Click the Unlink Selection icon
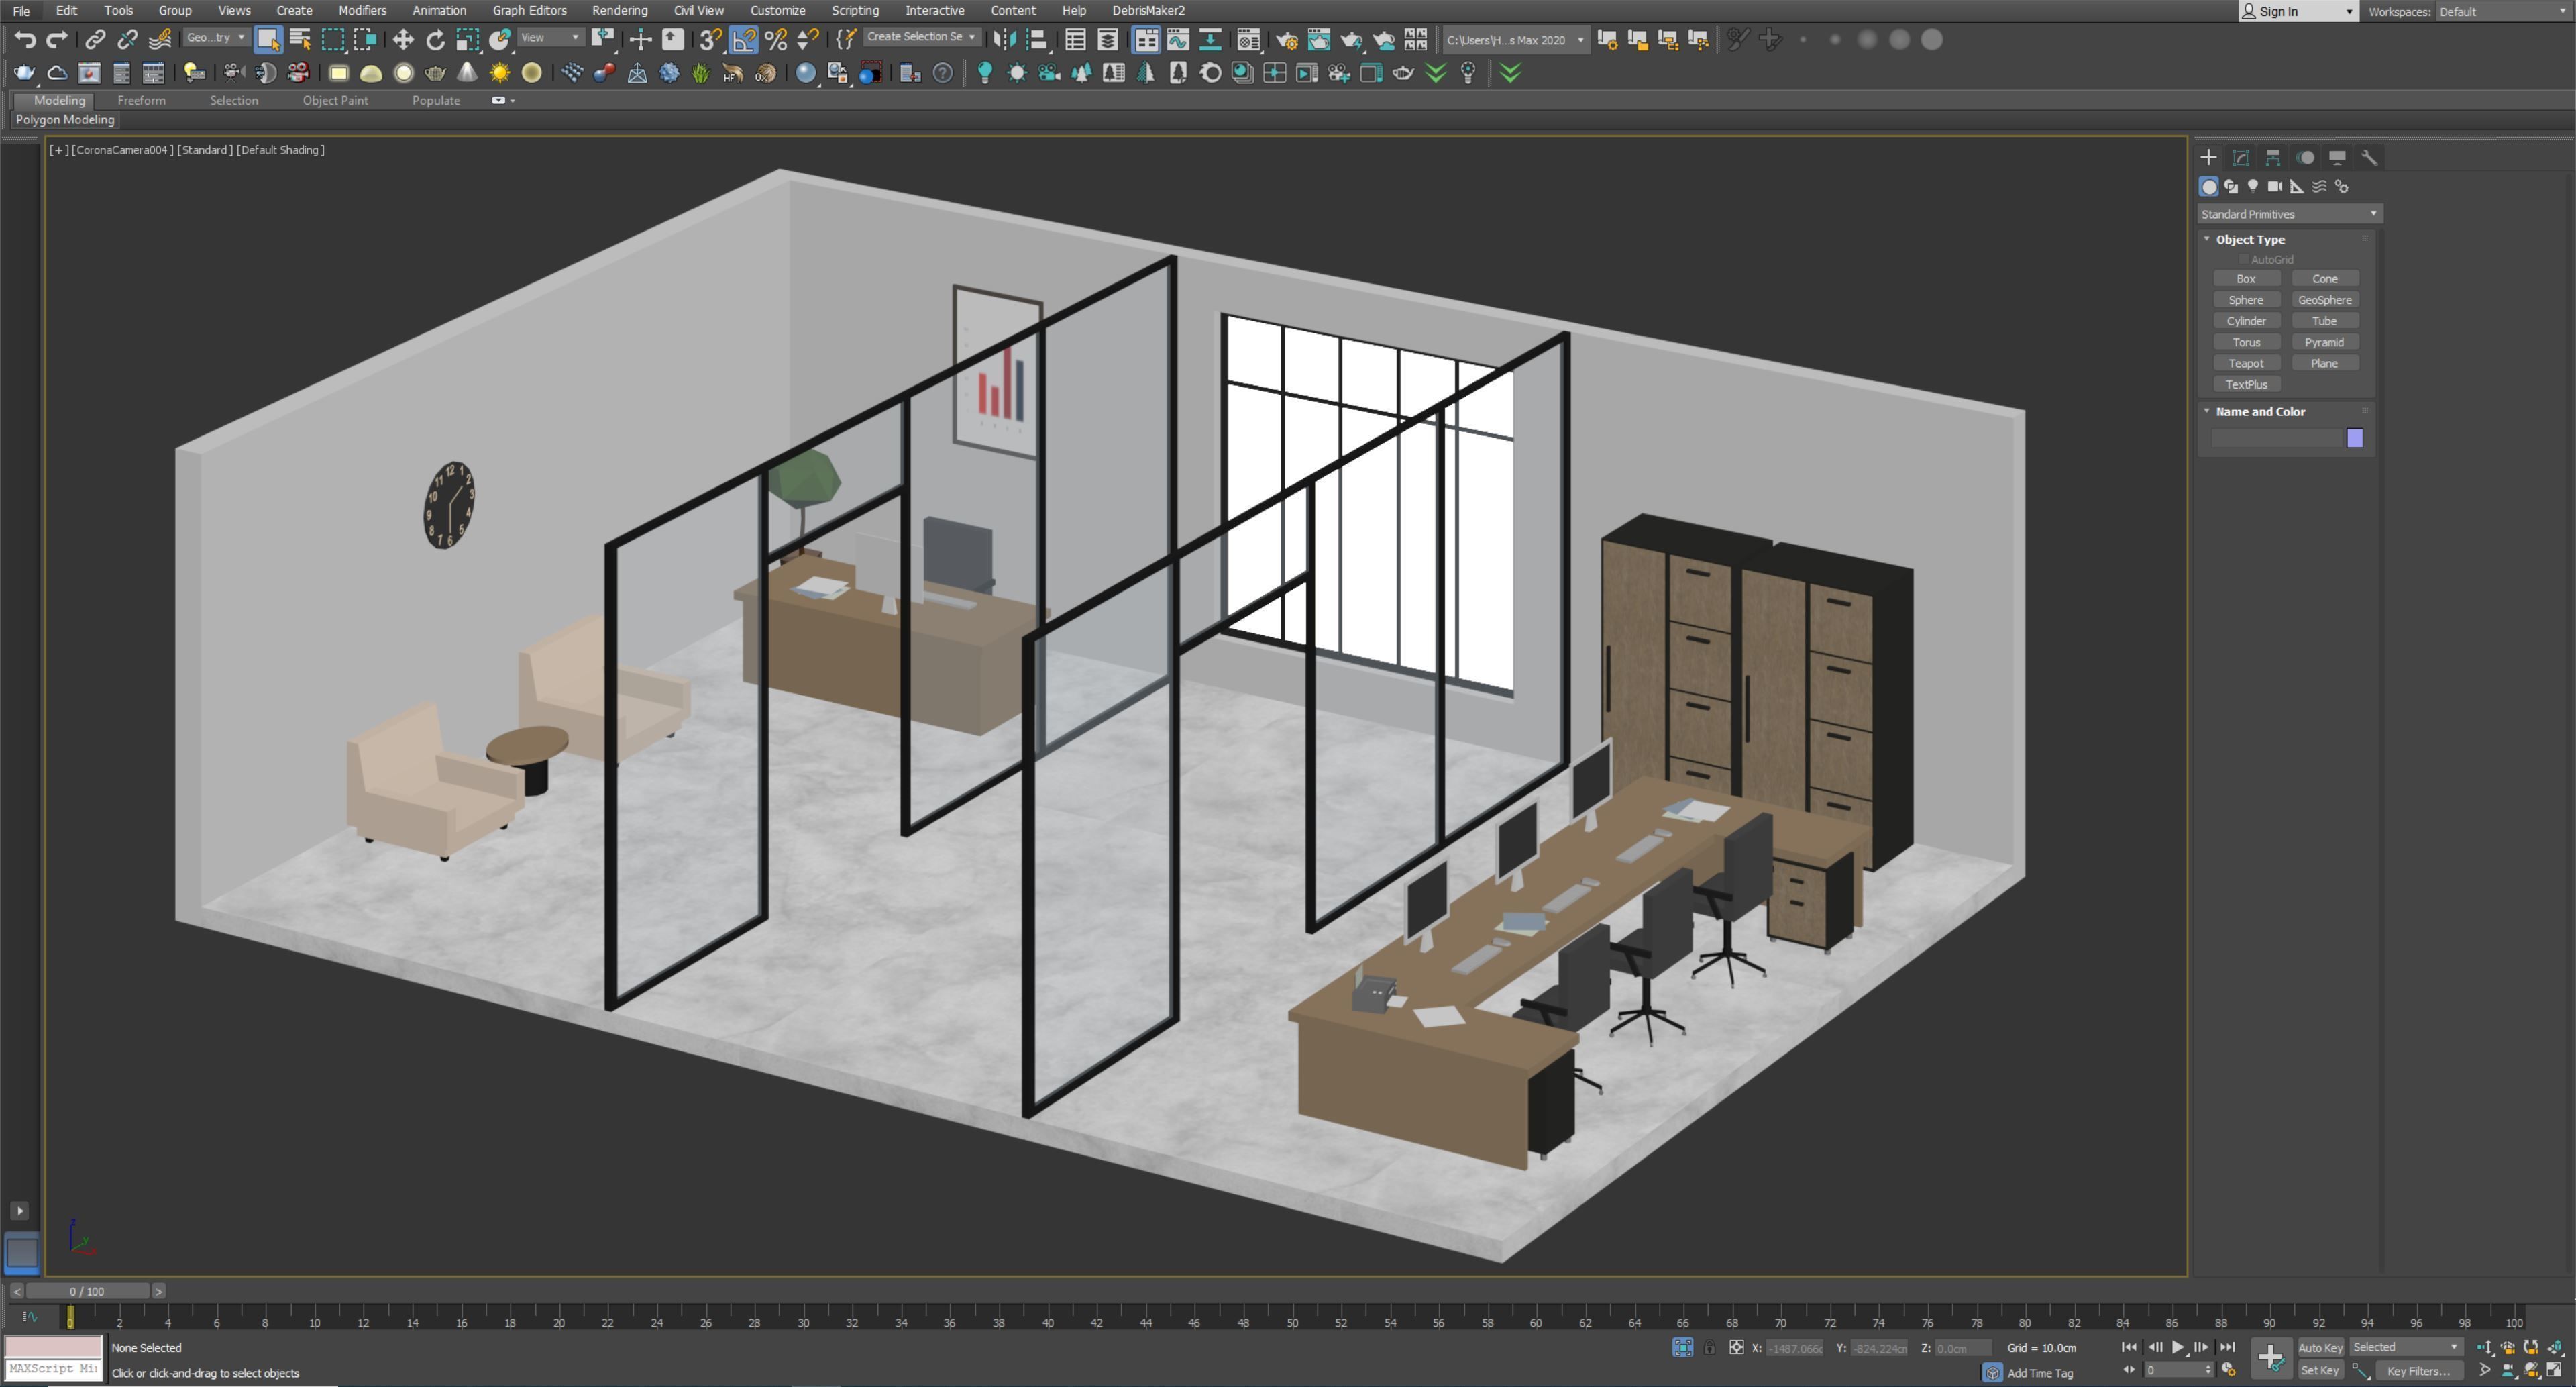This screenshot has width=2576, height=1387. (127, 40)
